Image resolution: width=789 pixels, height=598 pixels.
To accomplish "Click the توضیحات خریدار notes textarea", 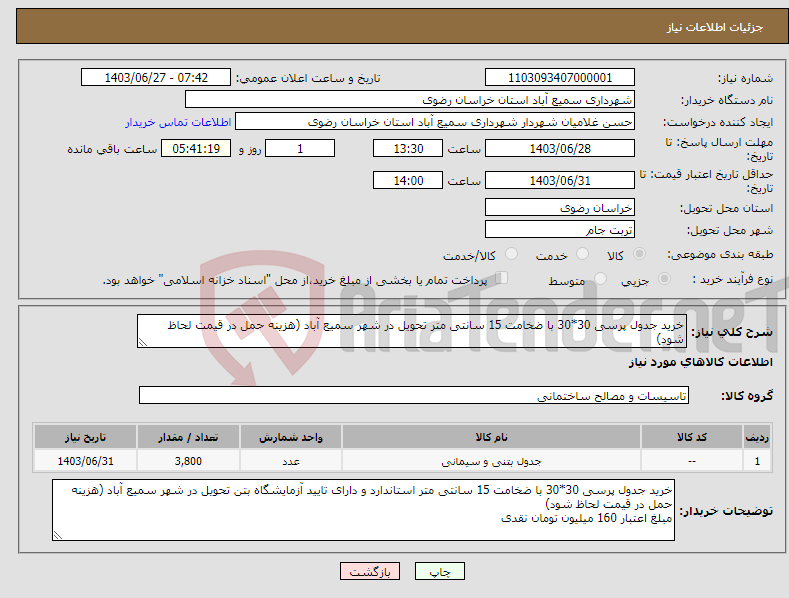I will click(x=363, y=510).
